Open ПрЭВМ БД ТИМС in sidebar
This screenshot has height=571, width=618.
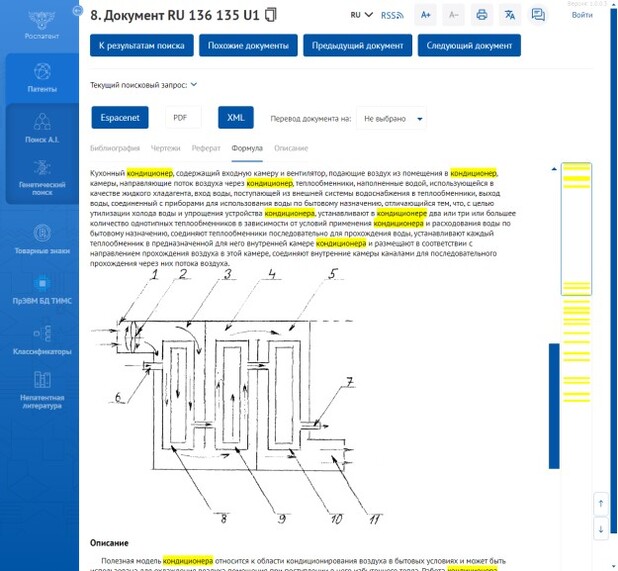(42, 290)
